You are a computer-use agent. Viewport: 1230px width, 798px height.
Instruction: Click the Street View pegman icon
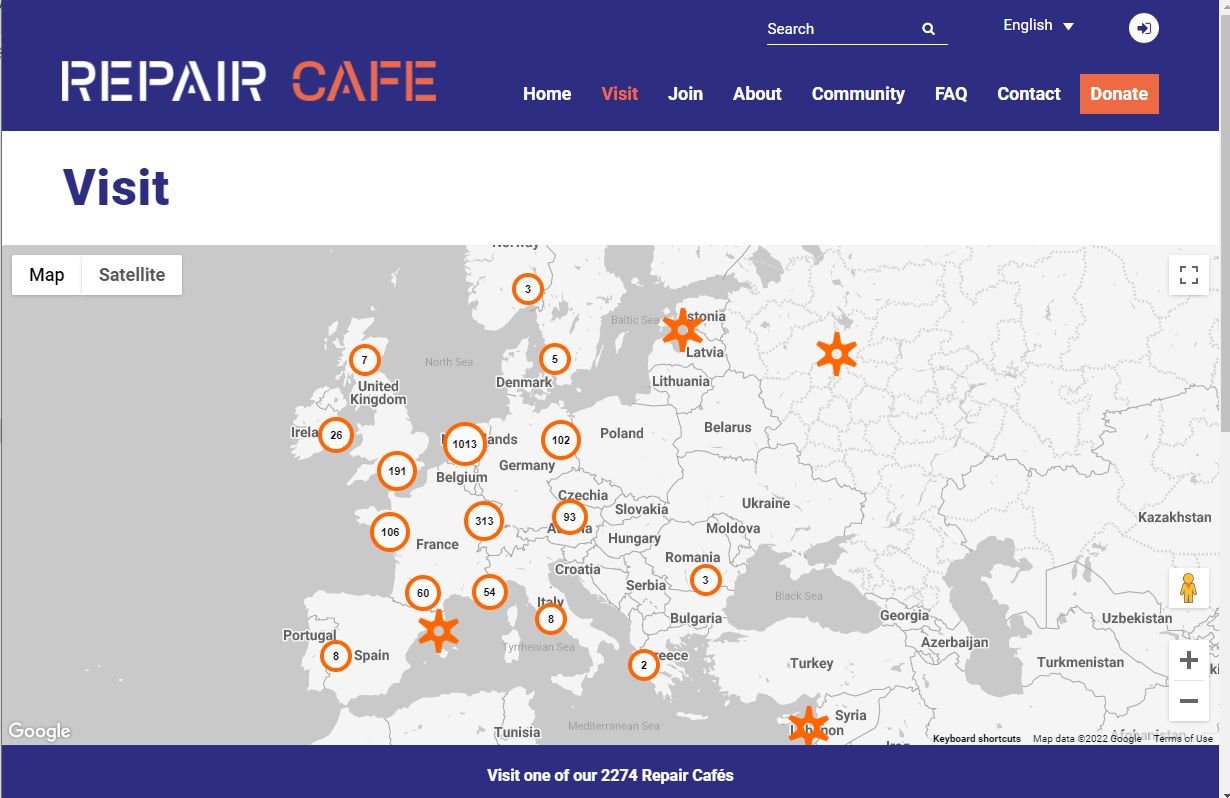pyautogui.click(x=1188, y=588)
